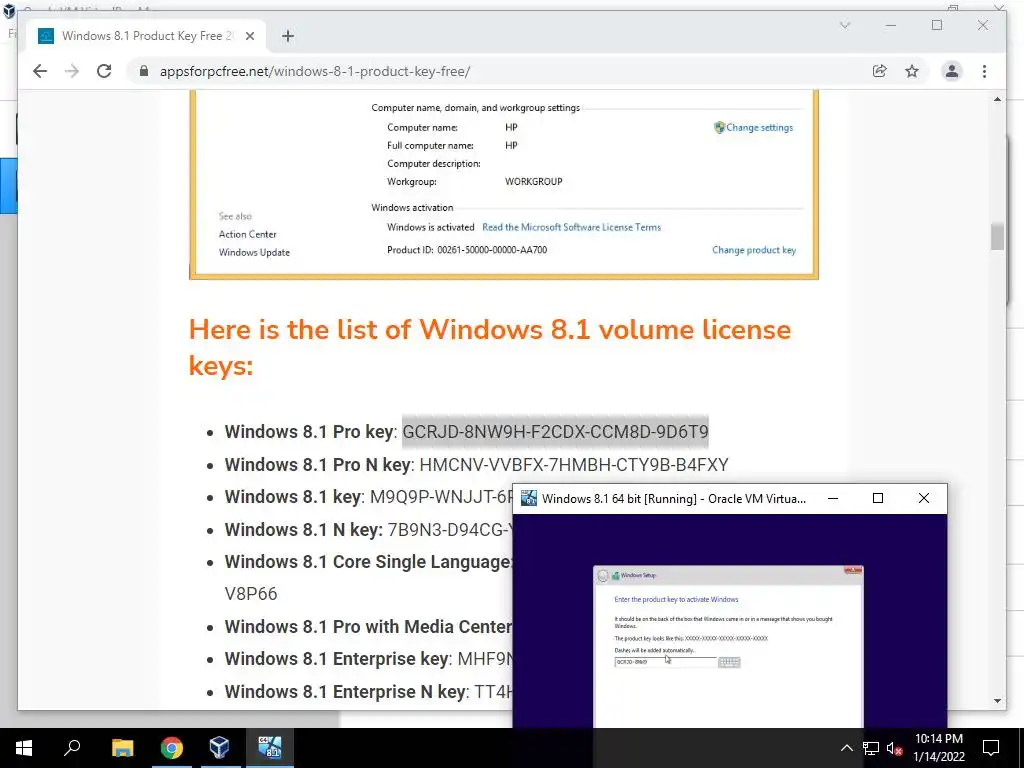Click the page scrollbar thumb
The image size is (1024, 768).
pyautogui.click(x=997, y=236)
